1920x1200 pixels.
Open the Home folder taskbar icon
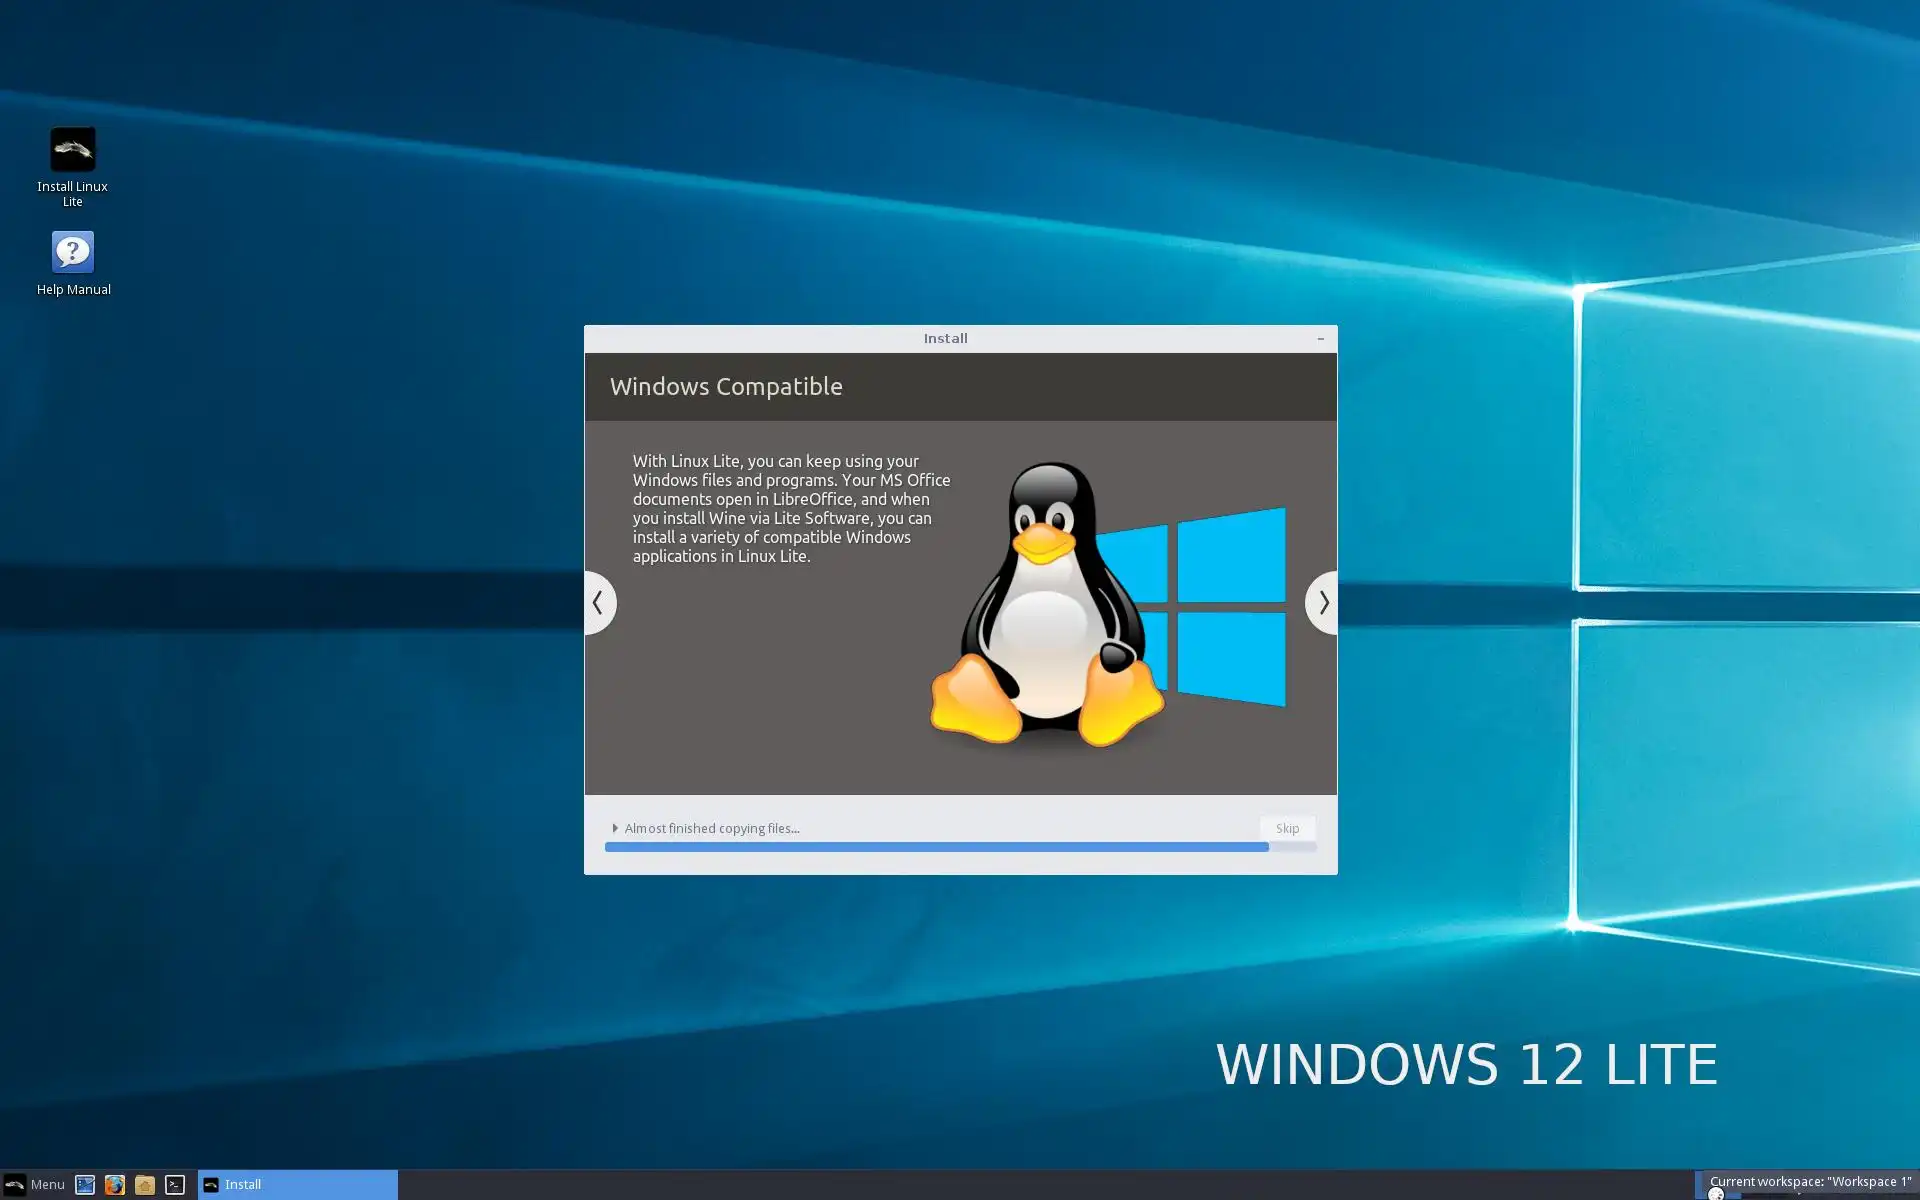pyautogui.click(x=145, y=1185)
